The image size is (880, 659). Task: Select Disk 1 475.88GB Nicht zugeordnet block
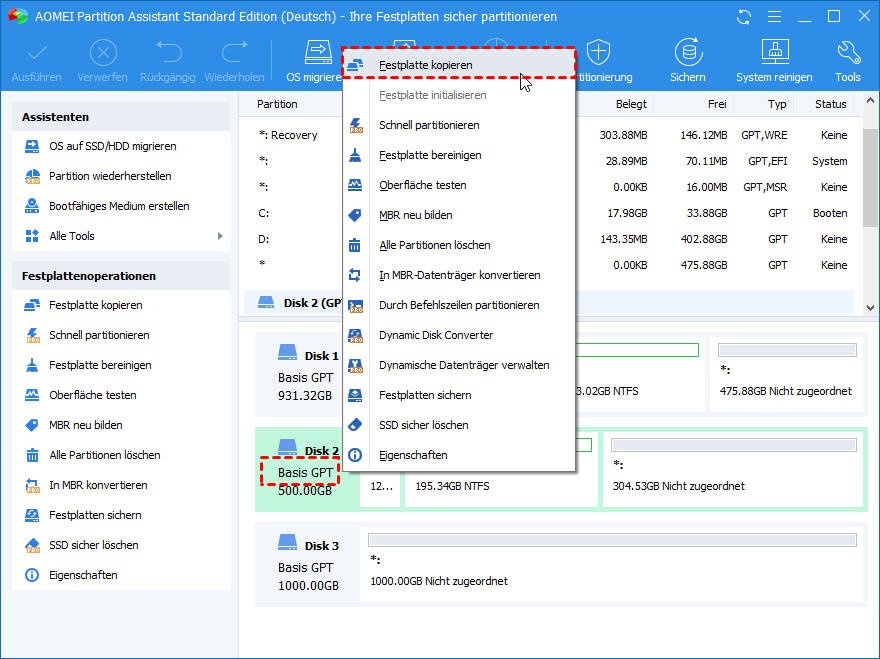click(x=787, y=373)
